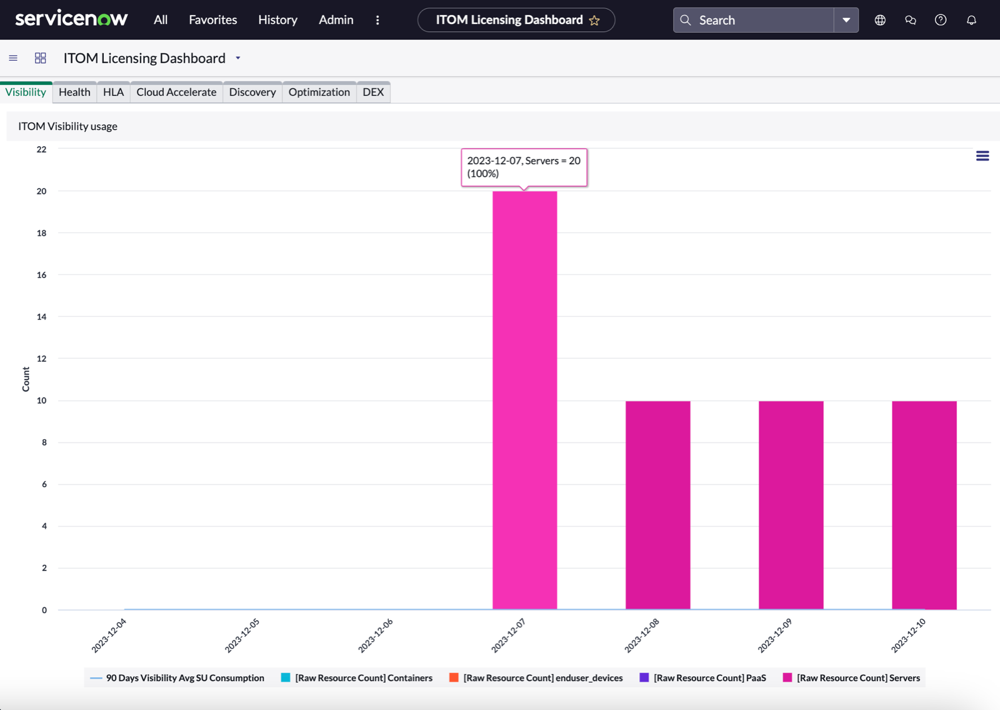Switch to the Discovery tab
The width and height of the screenshot is (1000, 710).
[x=253, y=92]
